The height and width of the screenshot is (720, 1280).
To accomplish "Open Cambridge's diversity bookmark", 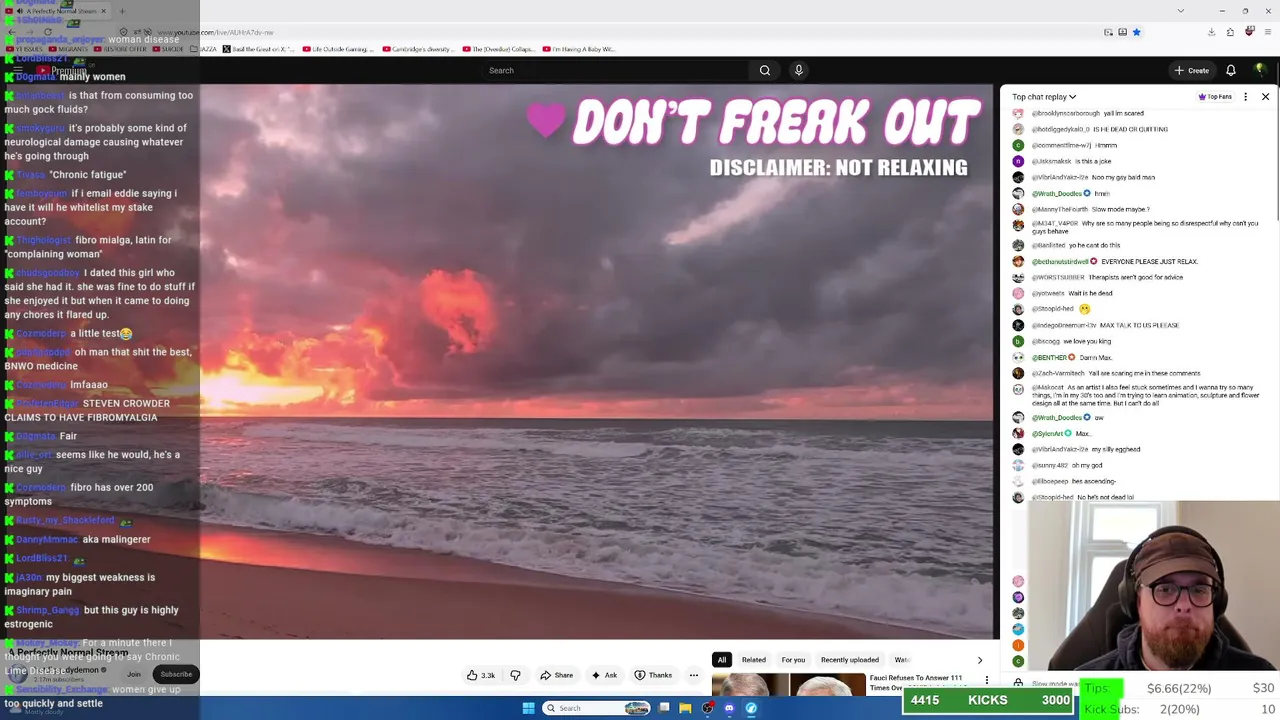I will click(421, 49).
